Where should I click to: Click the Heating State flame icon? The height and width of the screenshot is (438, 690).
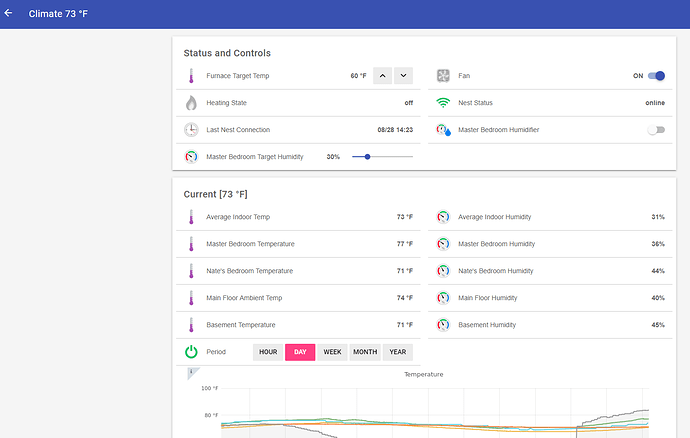191,103
